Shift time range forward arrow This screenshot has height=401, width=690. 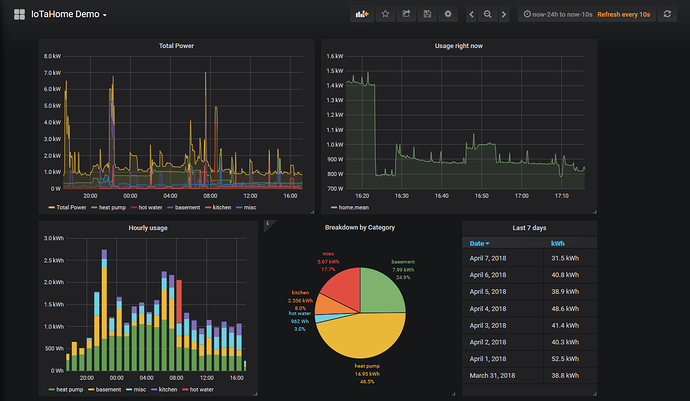tap(504, 15)
